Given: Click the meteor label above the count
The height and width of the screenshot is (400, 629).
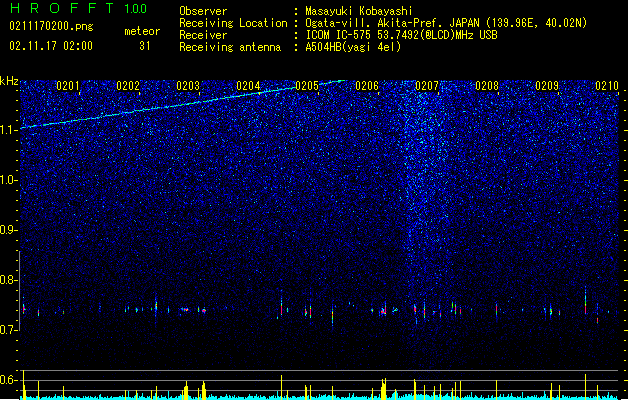Looking at the screenshot, I should (x=142, y=31).
